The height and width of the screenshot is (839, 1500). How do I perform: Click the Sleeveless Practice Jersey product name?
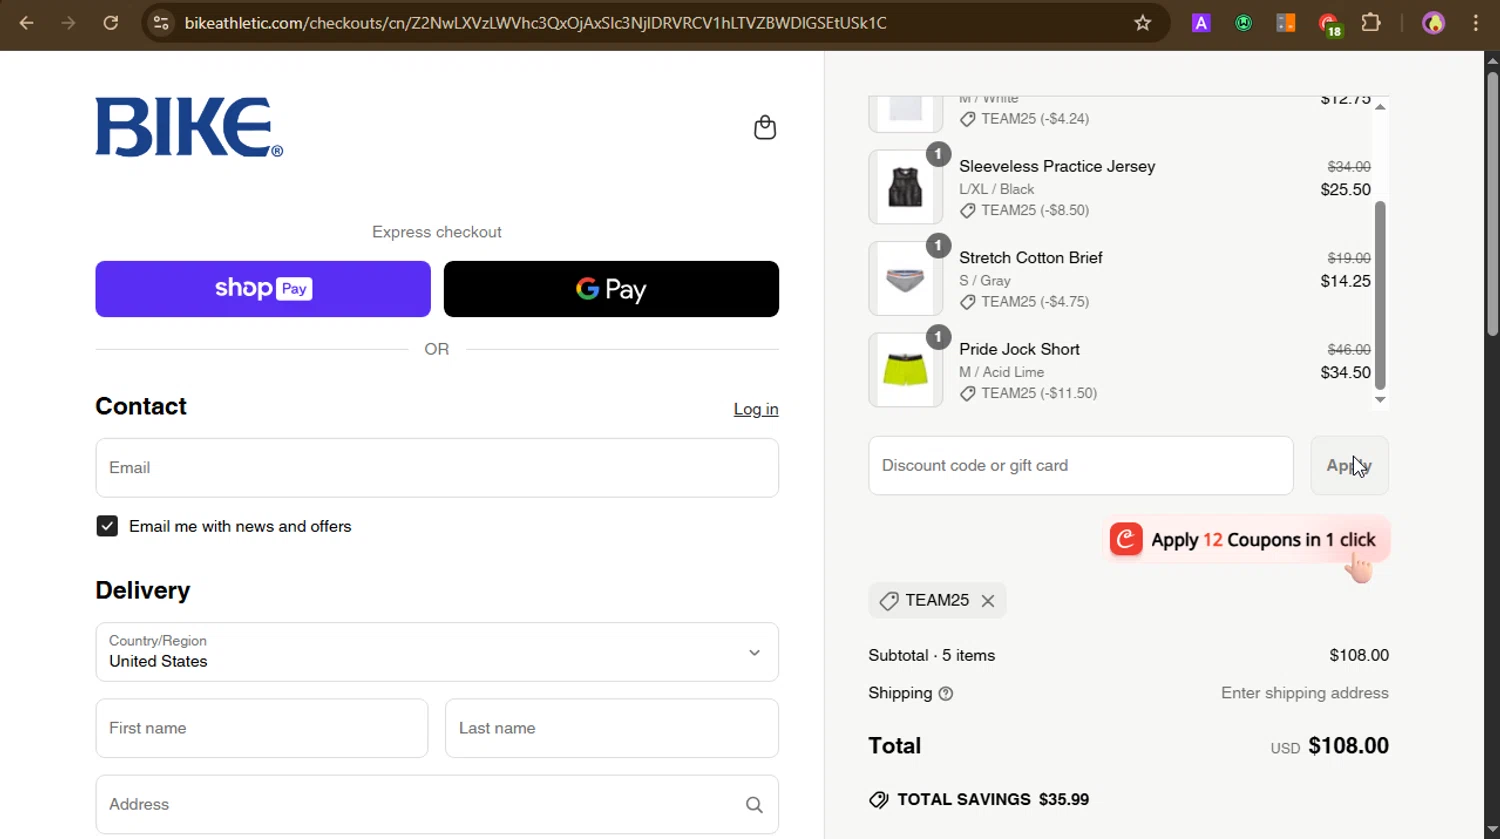1057,167
